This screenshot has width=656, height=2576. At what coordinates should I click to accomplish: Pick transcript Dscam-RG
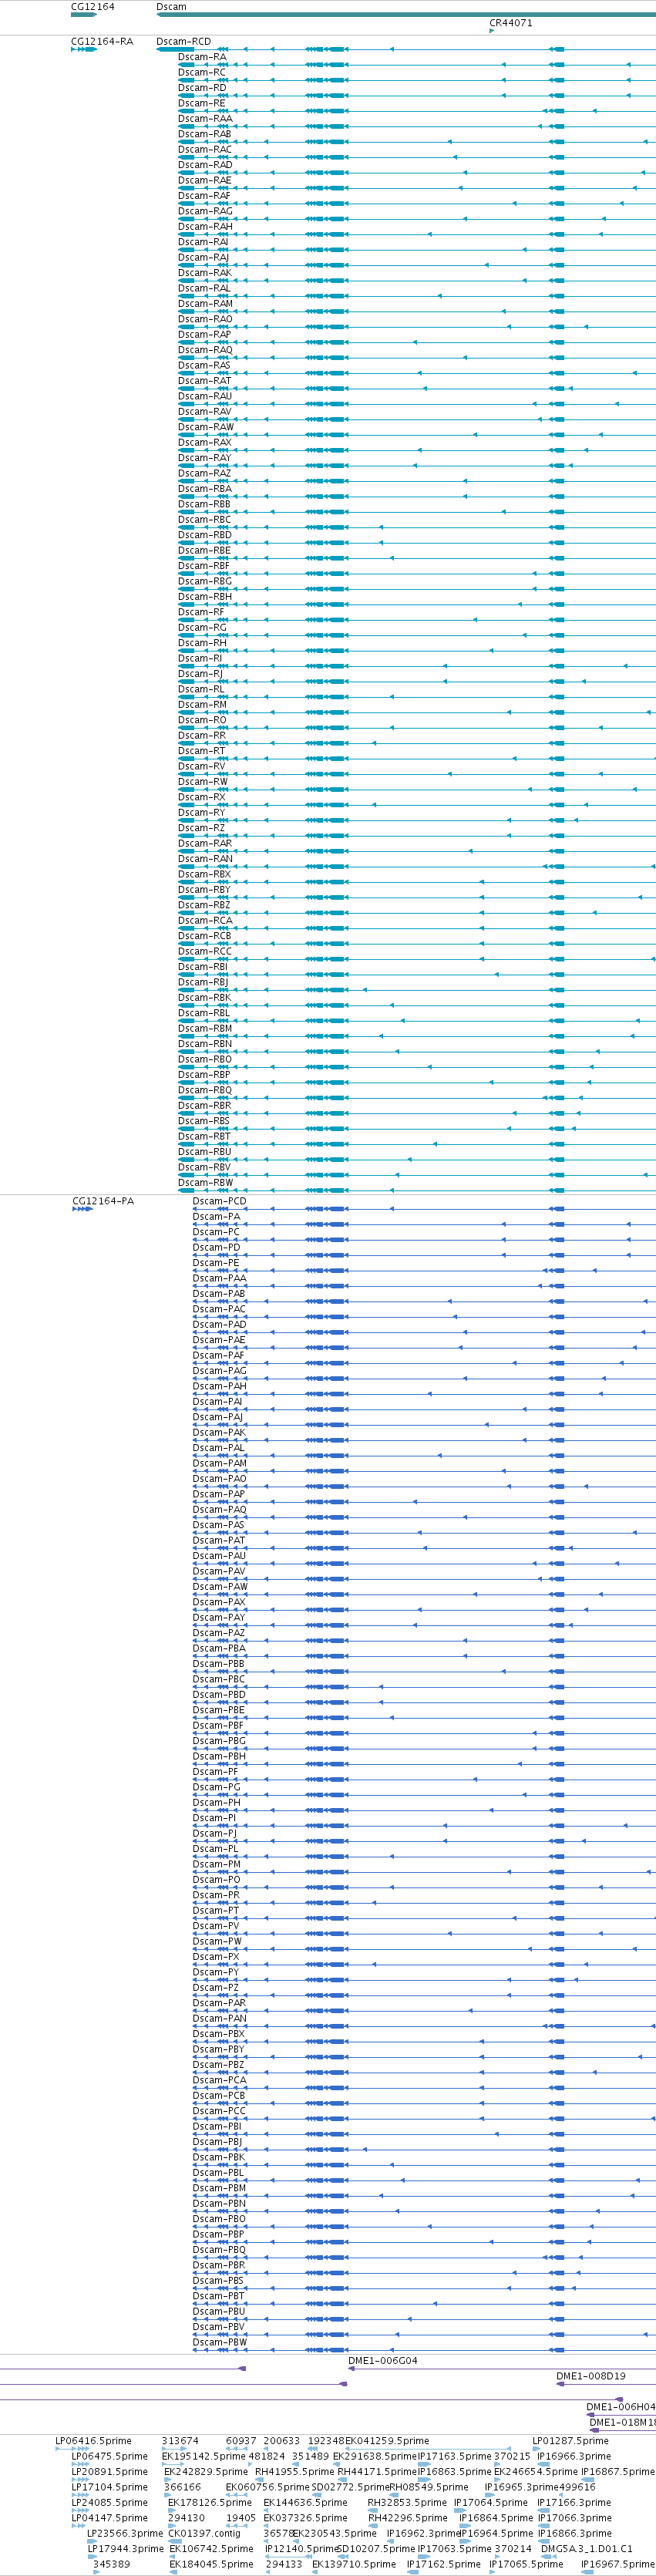coord(202,628)
